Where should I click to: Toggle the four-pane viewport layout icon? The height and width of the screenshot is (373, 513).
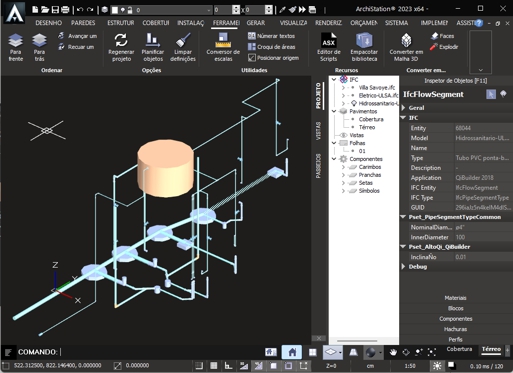pyautogui.click(x=312, y=352)
